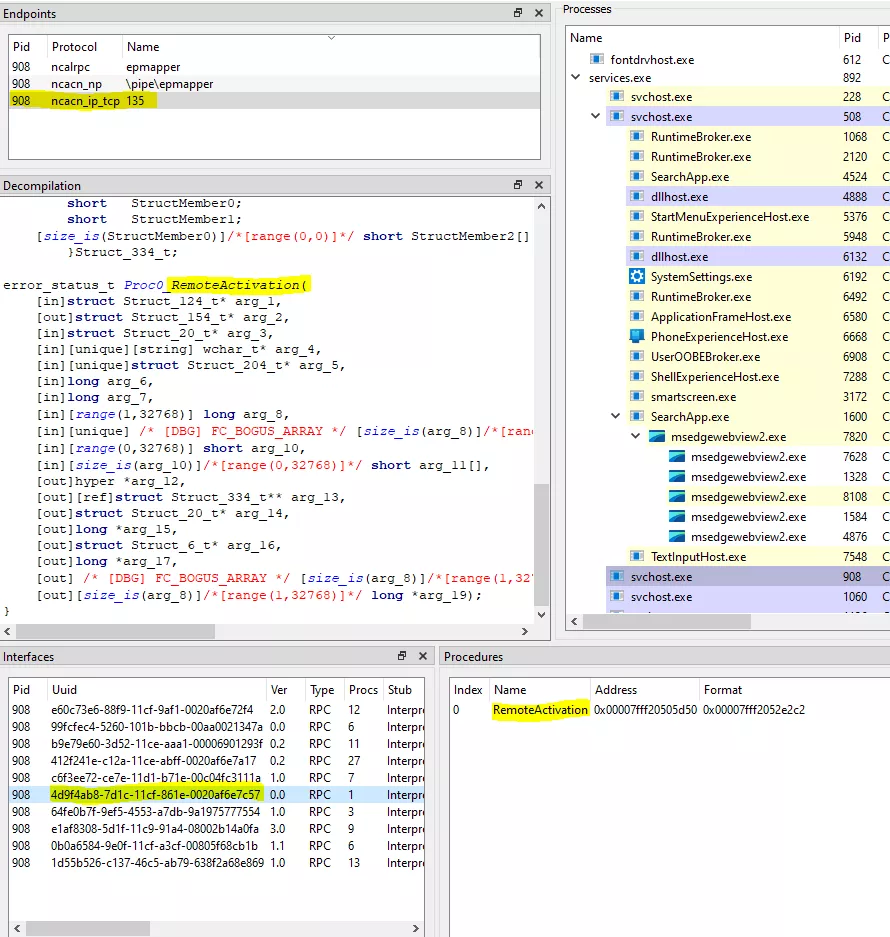Sort processes by the Pid column
890x937 pixels.
tap(857, 38)
